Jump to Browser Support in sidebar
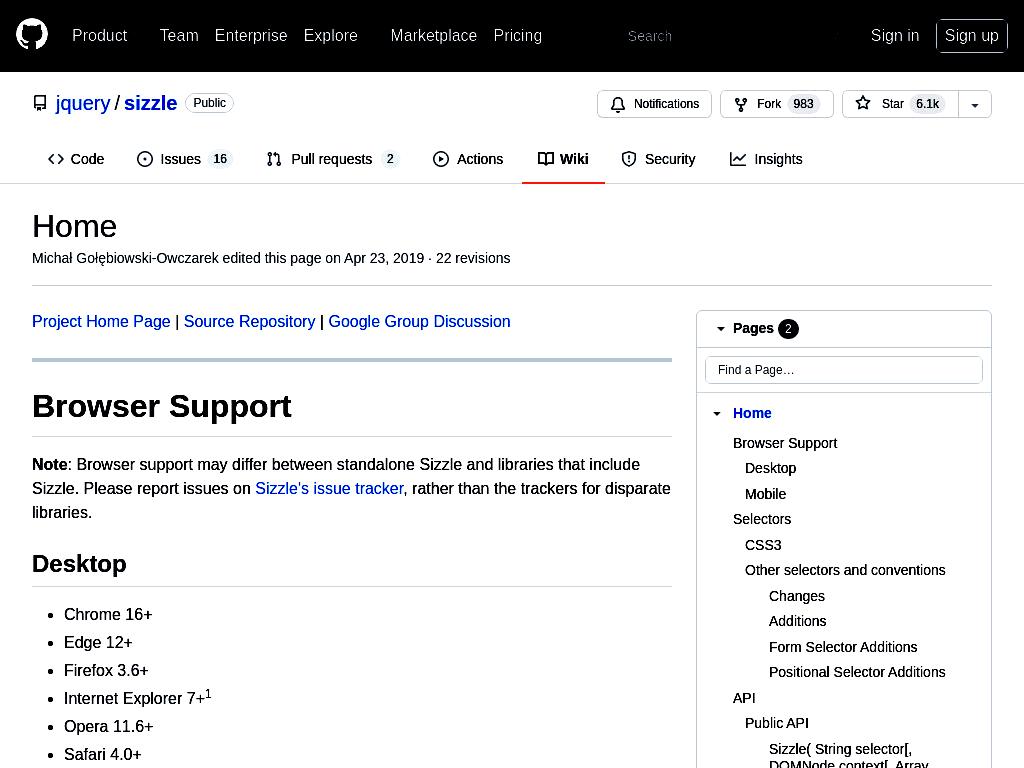The image size is (1024, 768). (784, 443)
